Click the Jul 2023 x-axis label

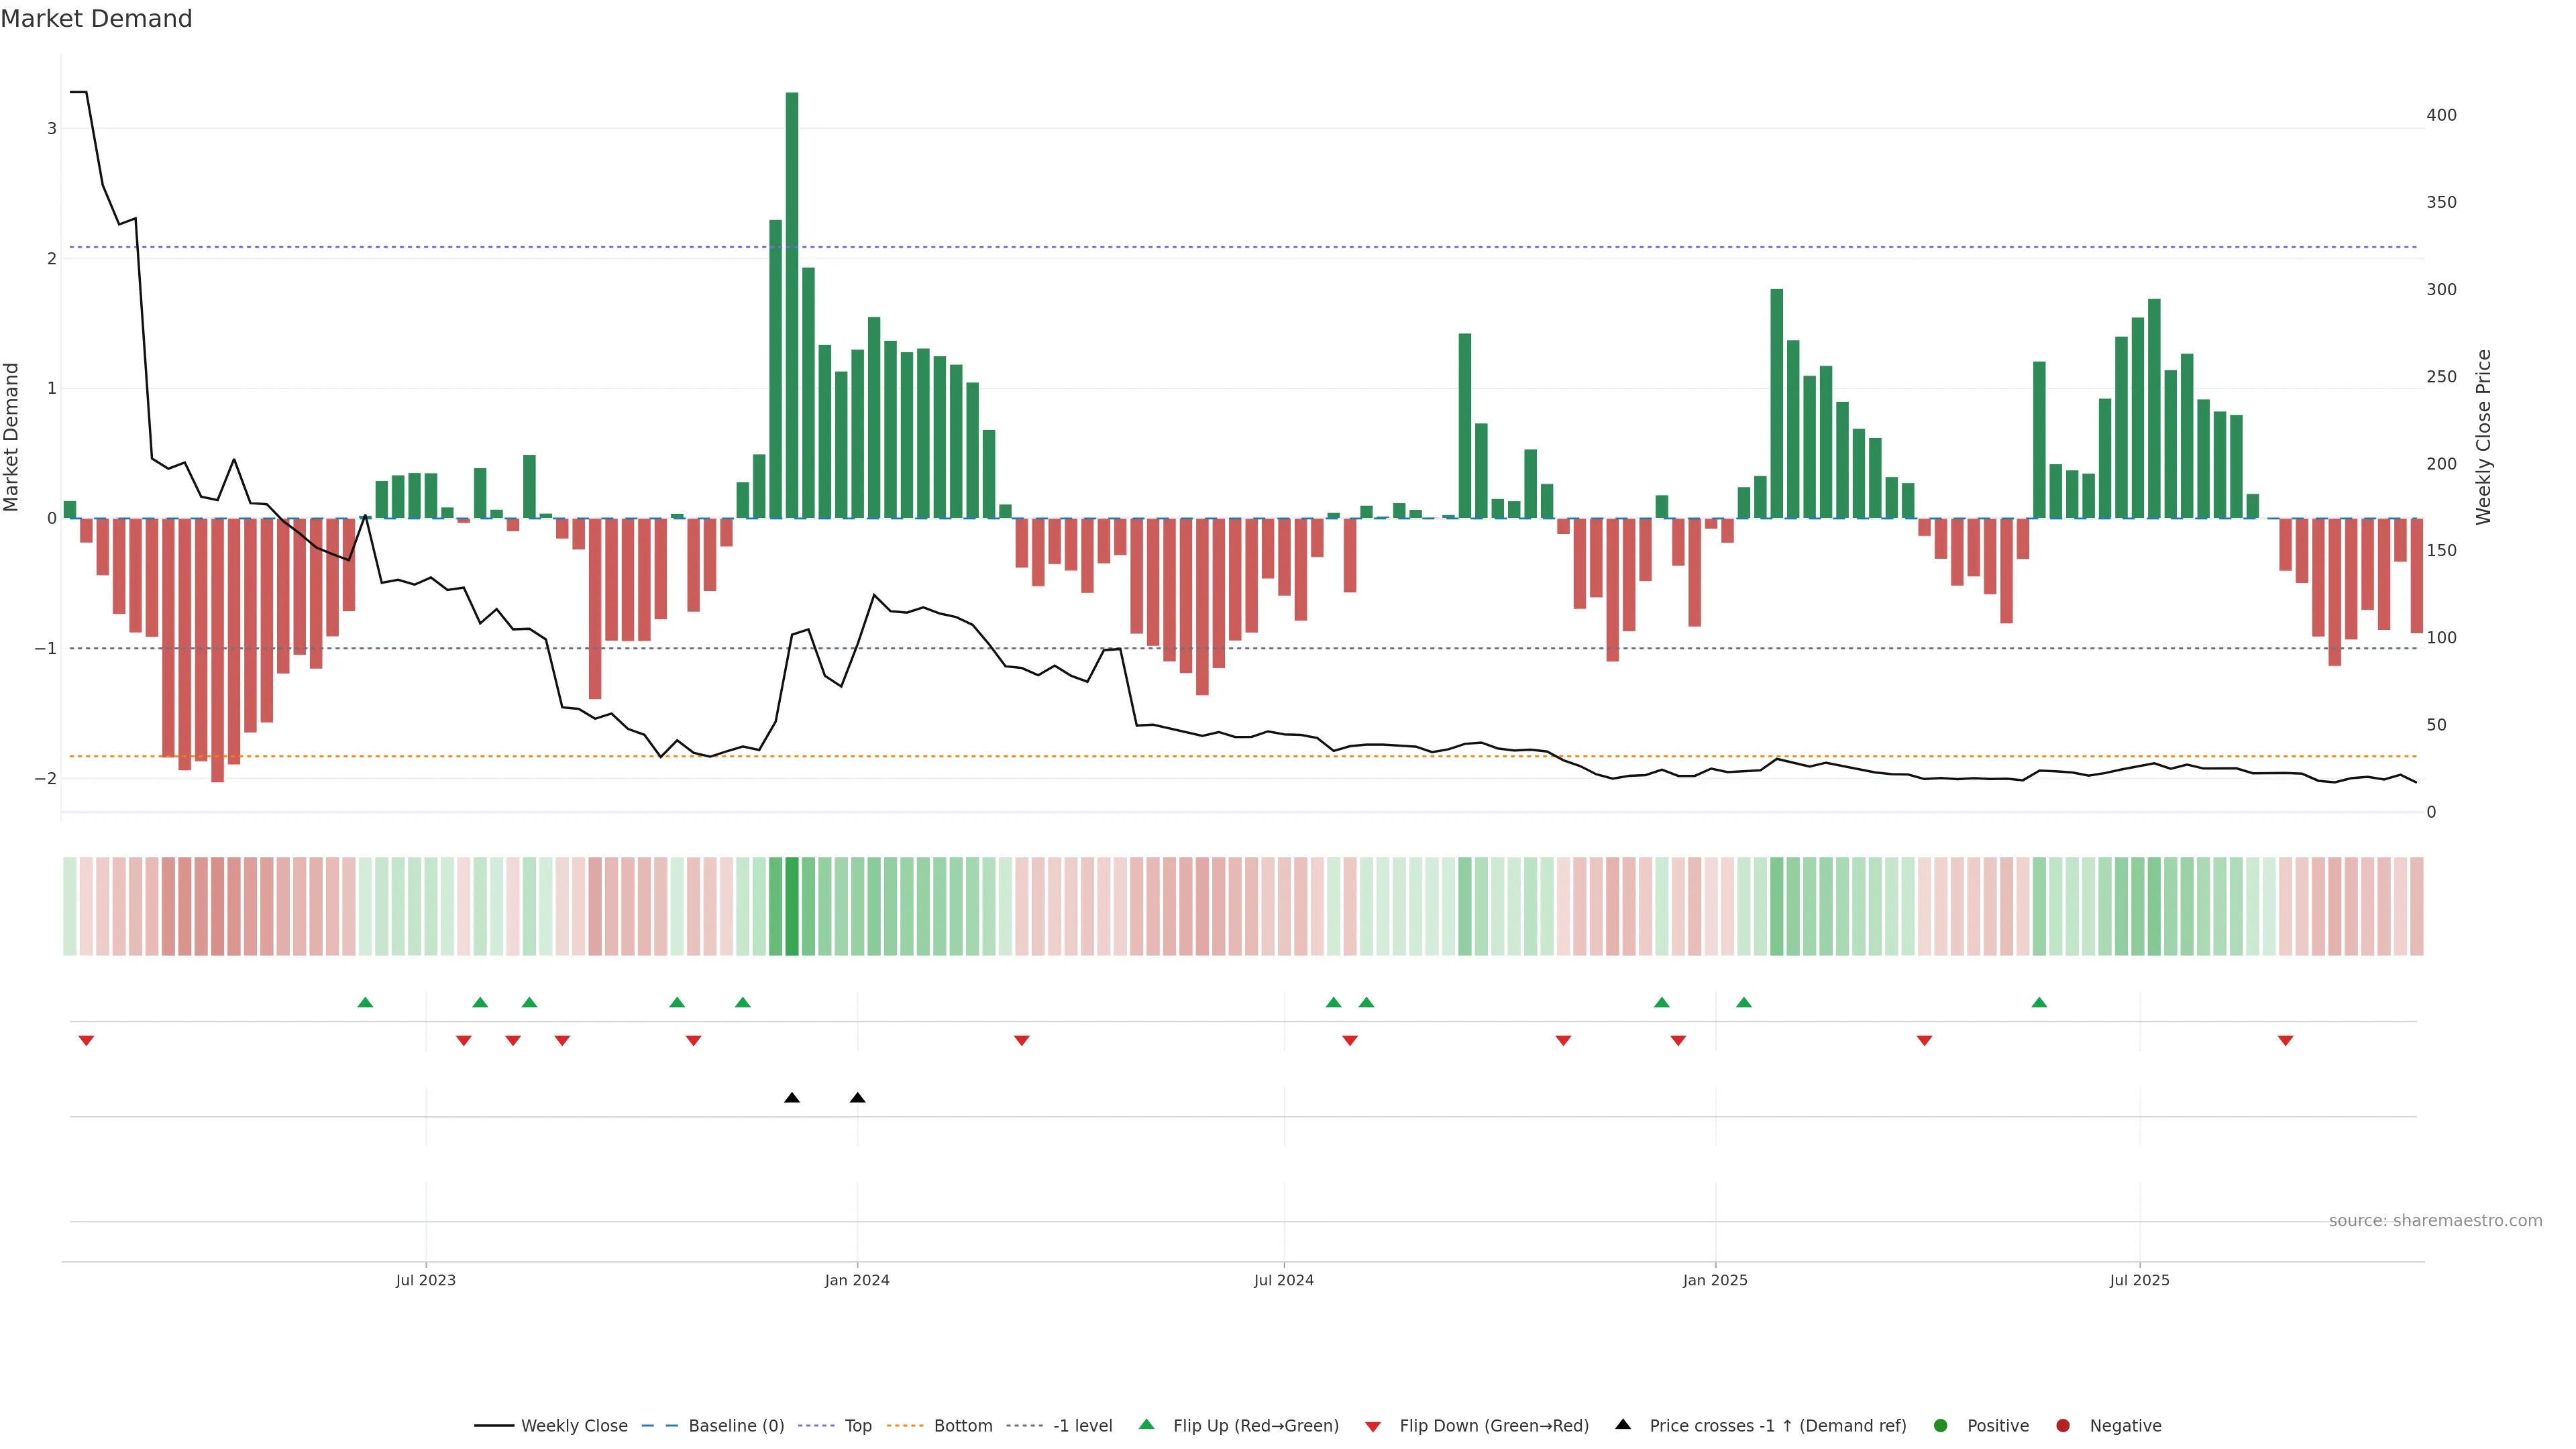tap(425, 1280)
